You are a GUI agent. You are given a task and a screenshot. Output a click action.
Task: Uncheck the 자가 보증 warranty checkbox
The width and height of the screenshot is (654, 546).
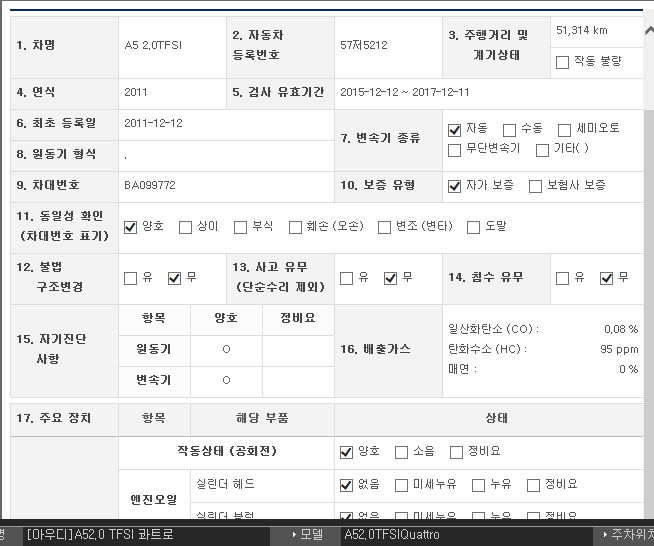tap(455, 186)
